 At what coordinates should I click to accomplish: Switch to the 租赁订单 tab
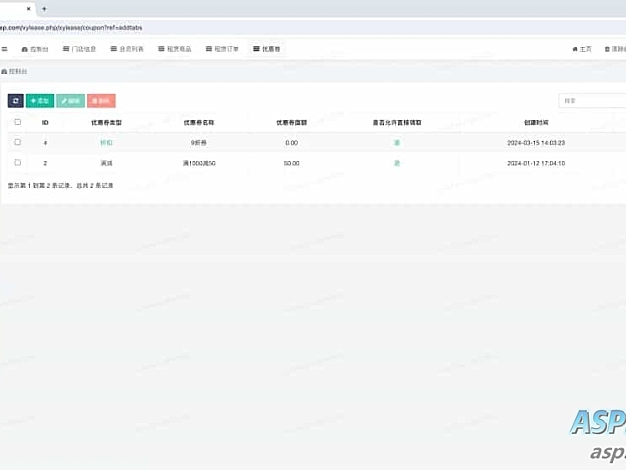222,49
